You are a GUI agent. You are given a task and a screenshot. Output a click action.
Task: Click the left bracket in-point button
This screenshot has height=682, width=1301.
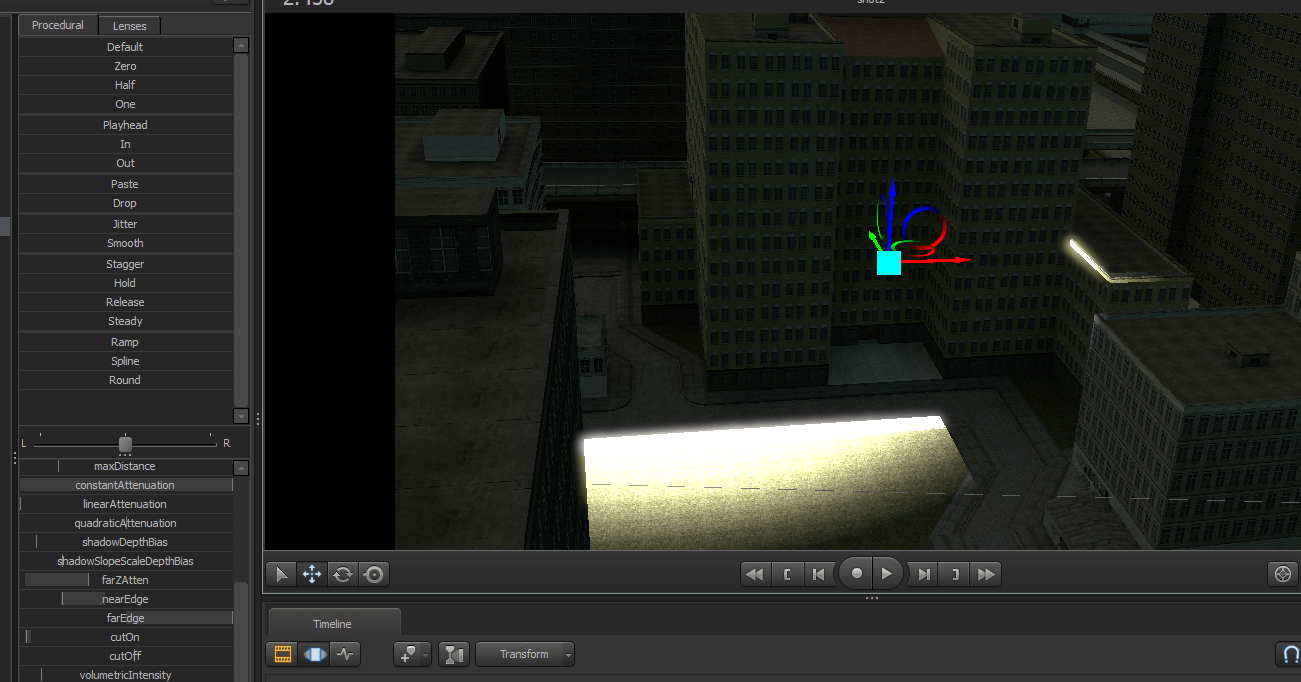(787, 574)
